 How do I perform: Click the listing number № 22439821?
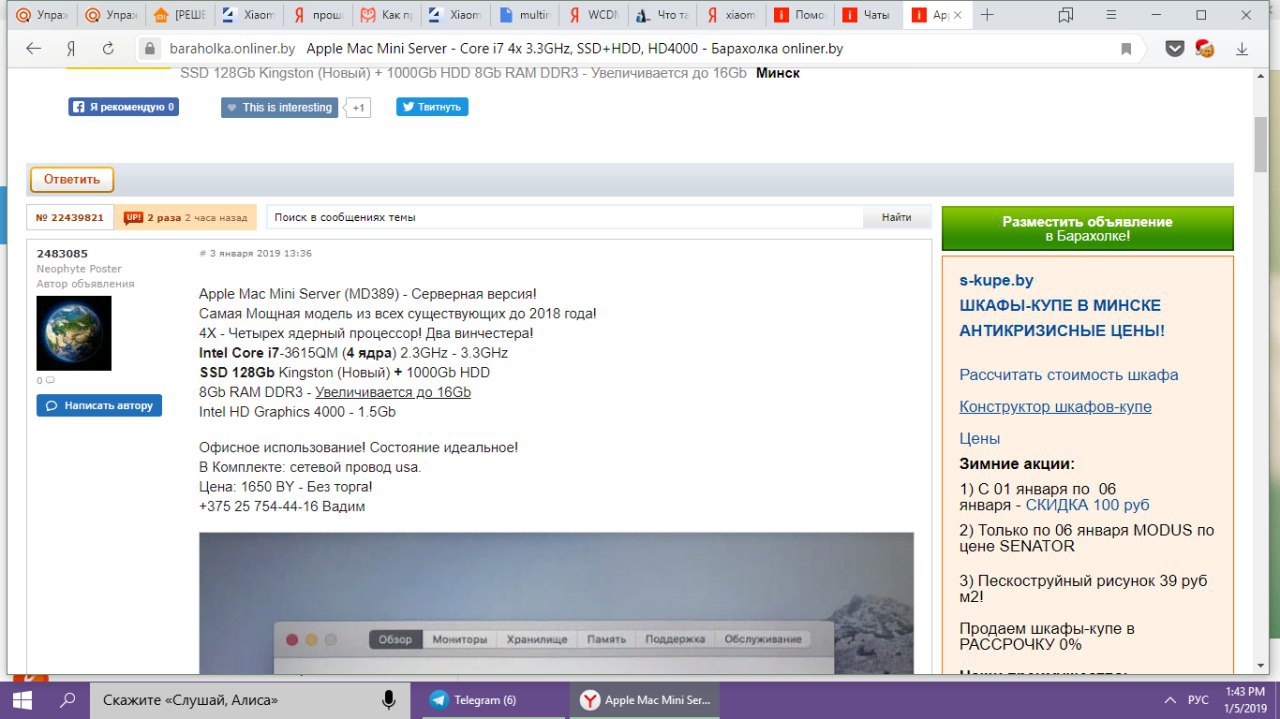[70, 217]
